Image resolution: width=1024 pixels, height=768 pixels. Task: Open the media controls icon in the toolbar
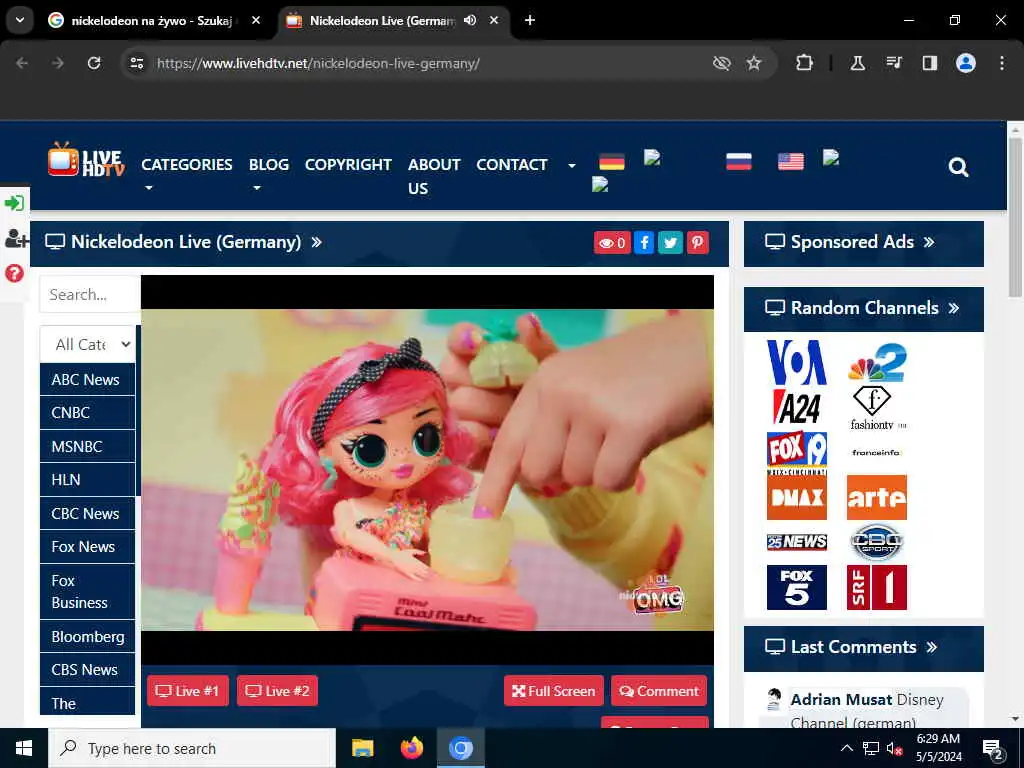pos(893,63)
